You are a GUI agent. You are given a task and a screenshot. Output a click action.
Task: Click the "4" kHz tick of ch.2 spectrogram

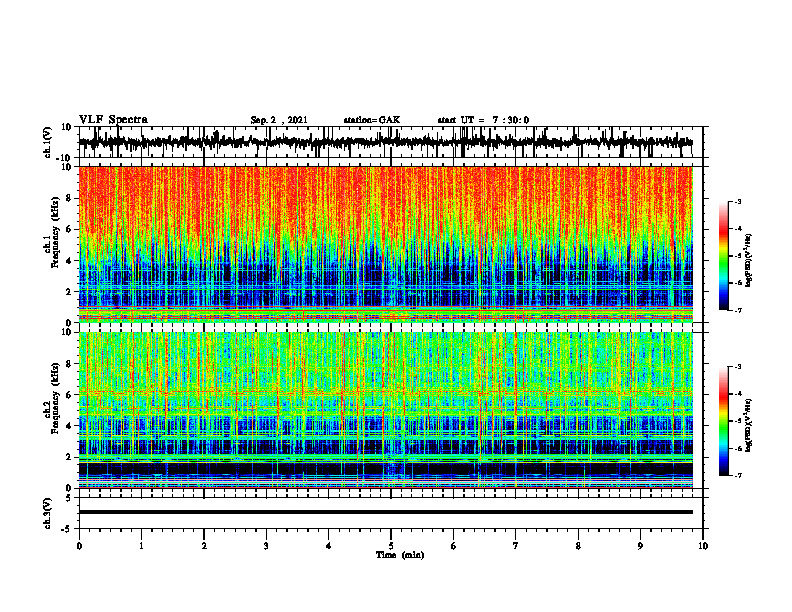pos(70,426)
